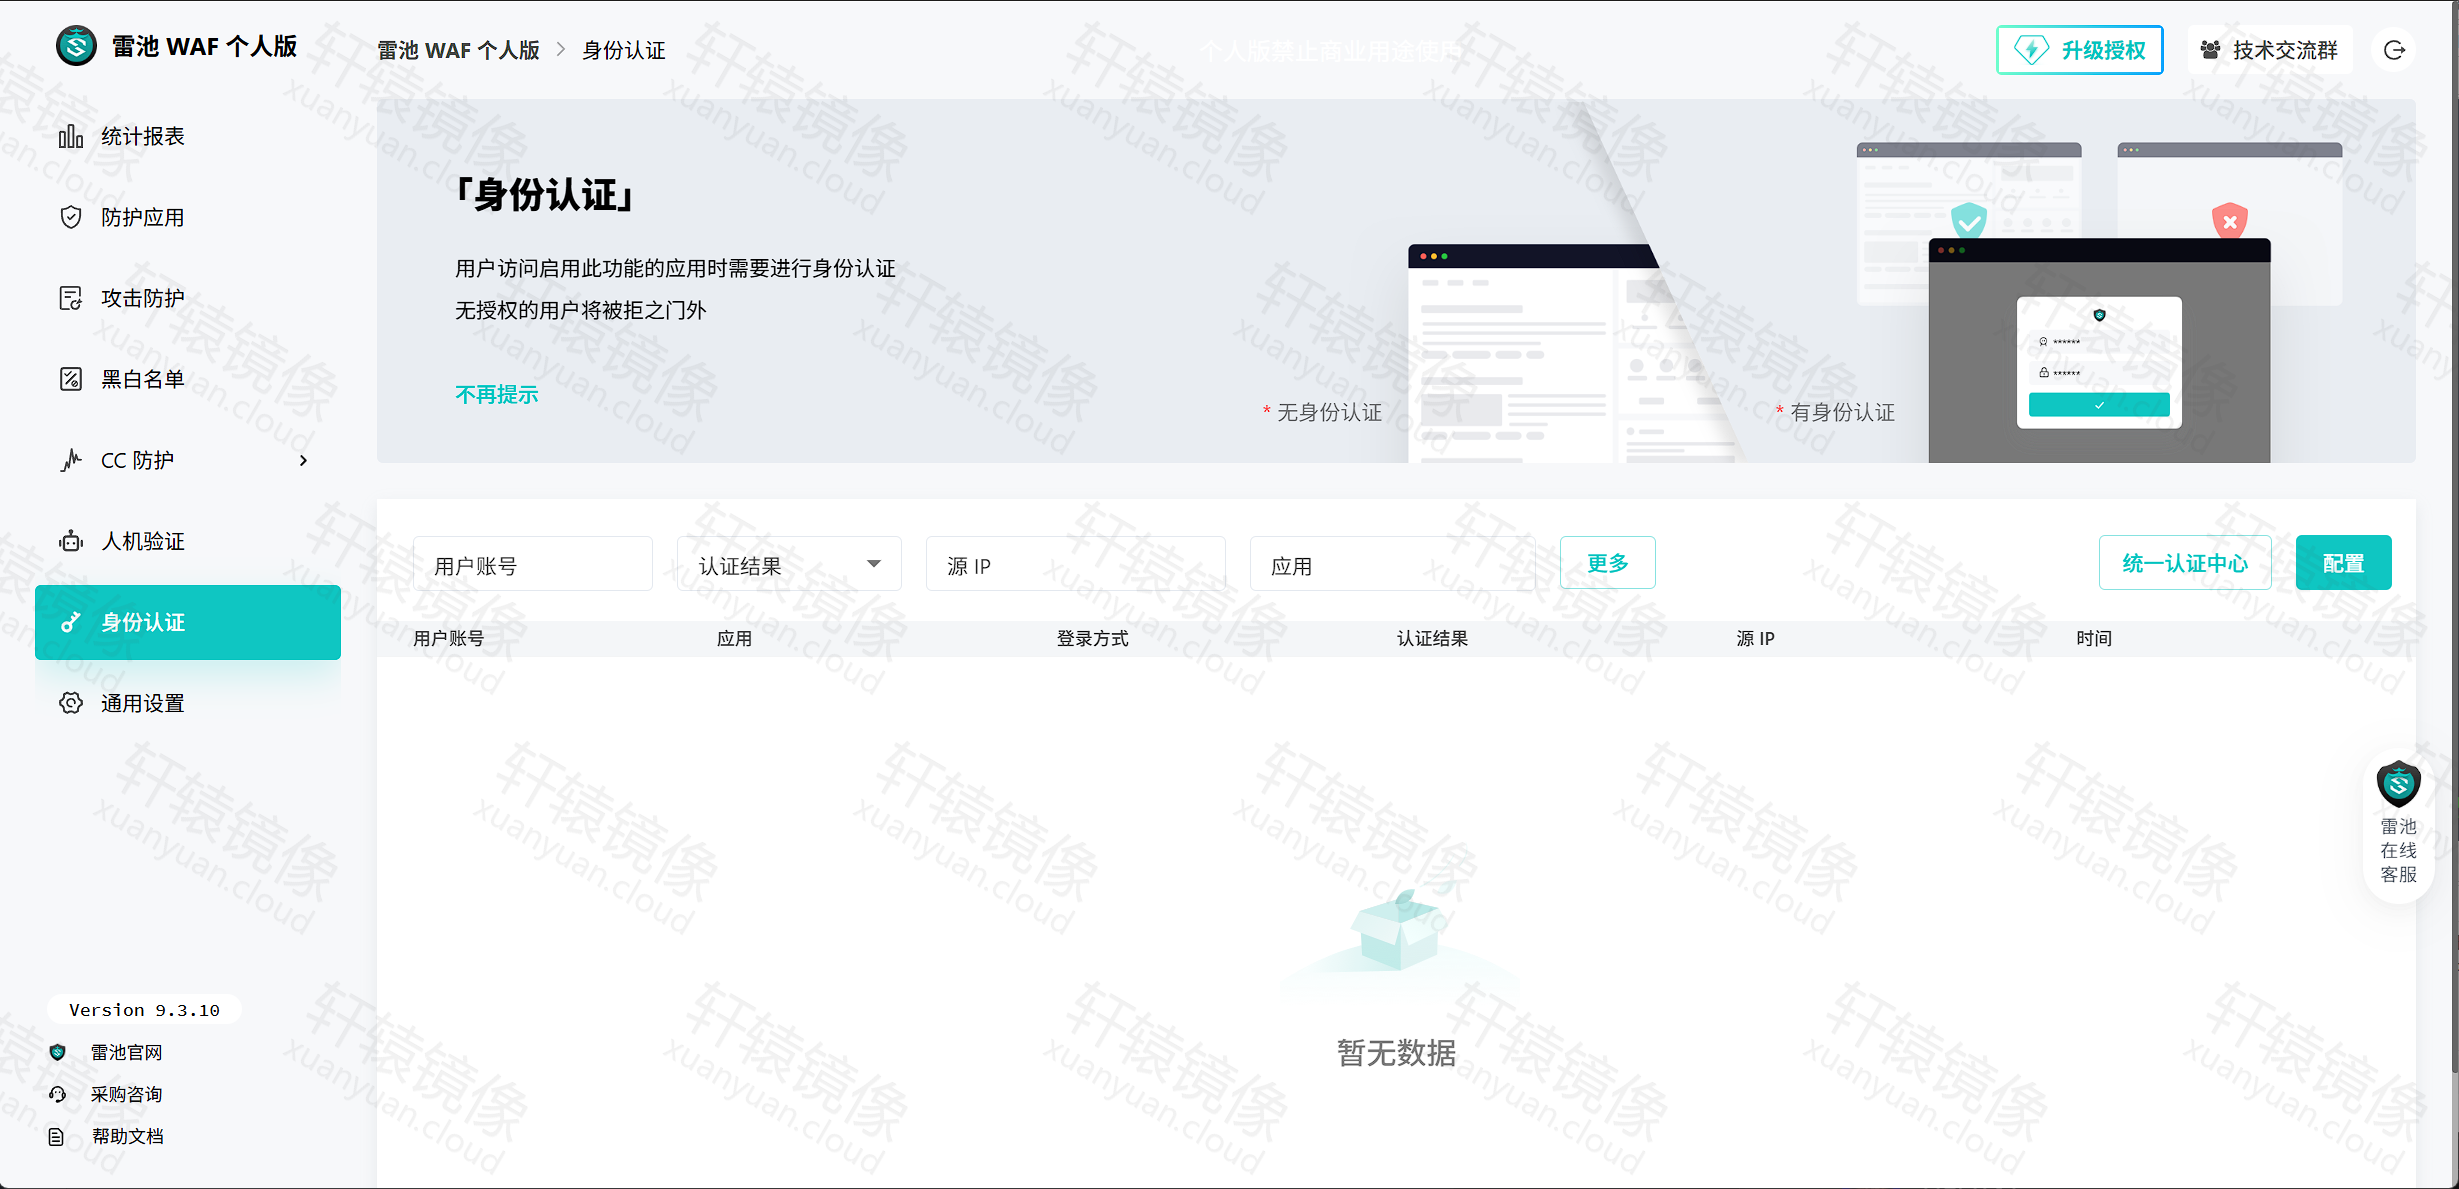Image resolution: width=2459 pixels, height=1189 pixels.
Task: Click the 时间 column header
Action: (2094, 638)
